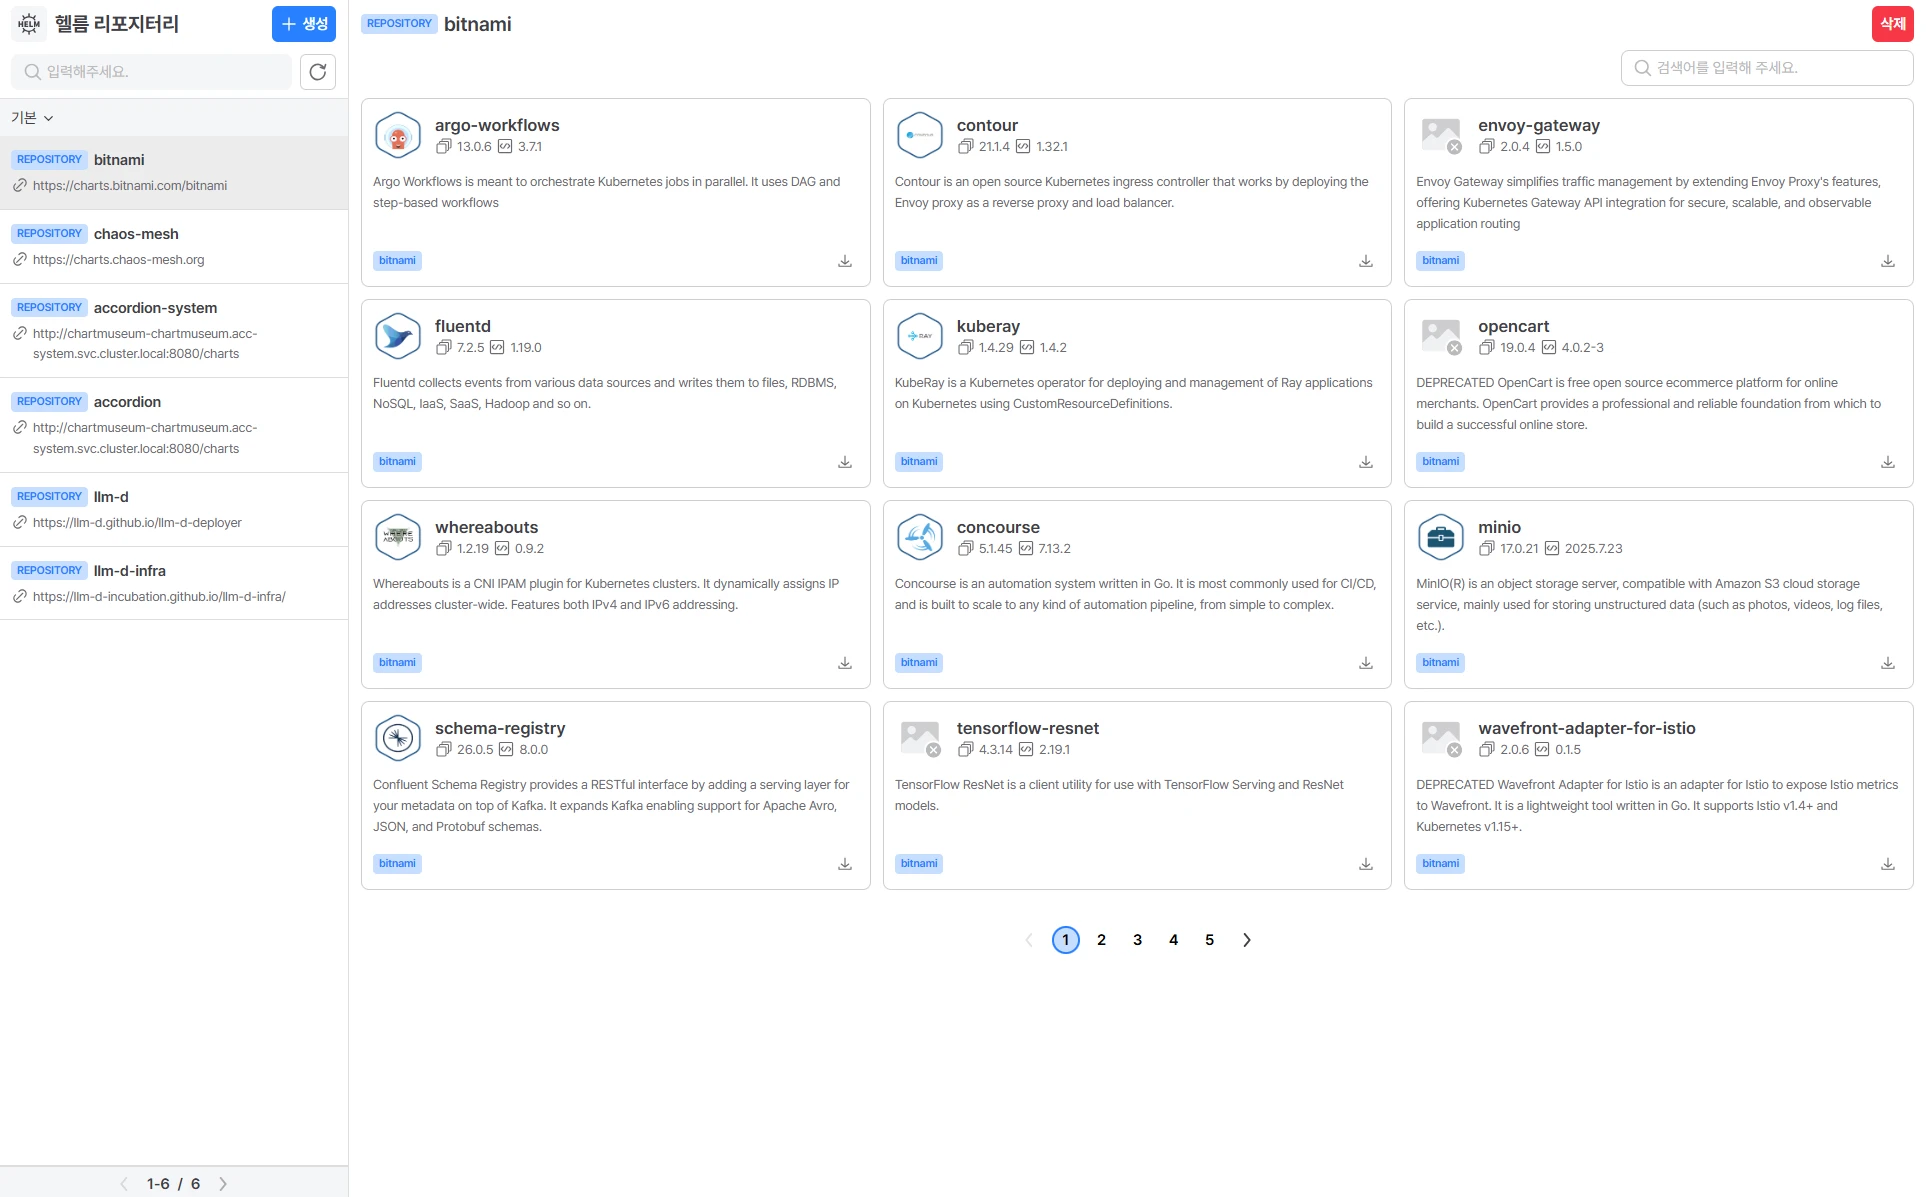1926x1197 pixels.
Task: Click bitnami tag on kuberay card
Action: point(919,462)
